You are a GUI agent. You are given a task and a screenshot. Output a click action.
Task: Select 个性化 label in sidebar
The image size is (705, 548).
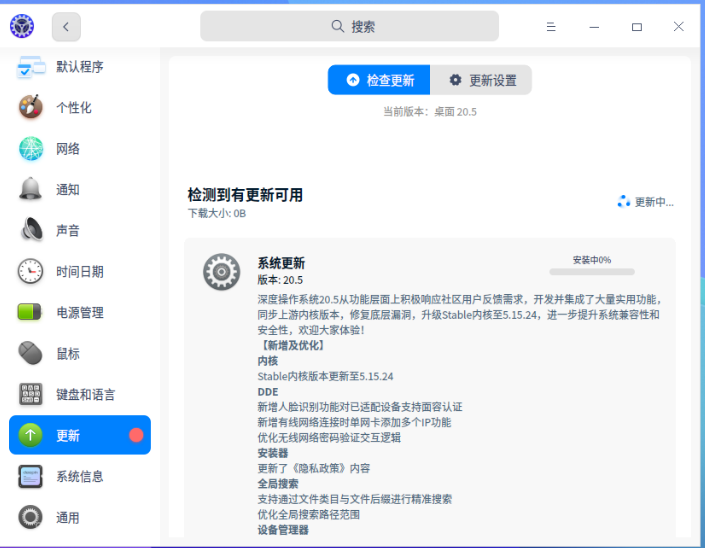[x=74, y=107]
